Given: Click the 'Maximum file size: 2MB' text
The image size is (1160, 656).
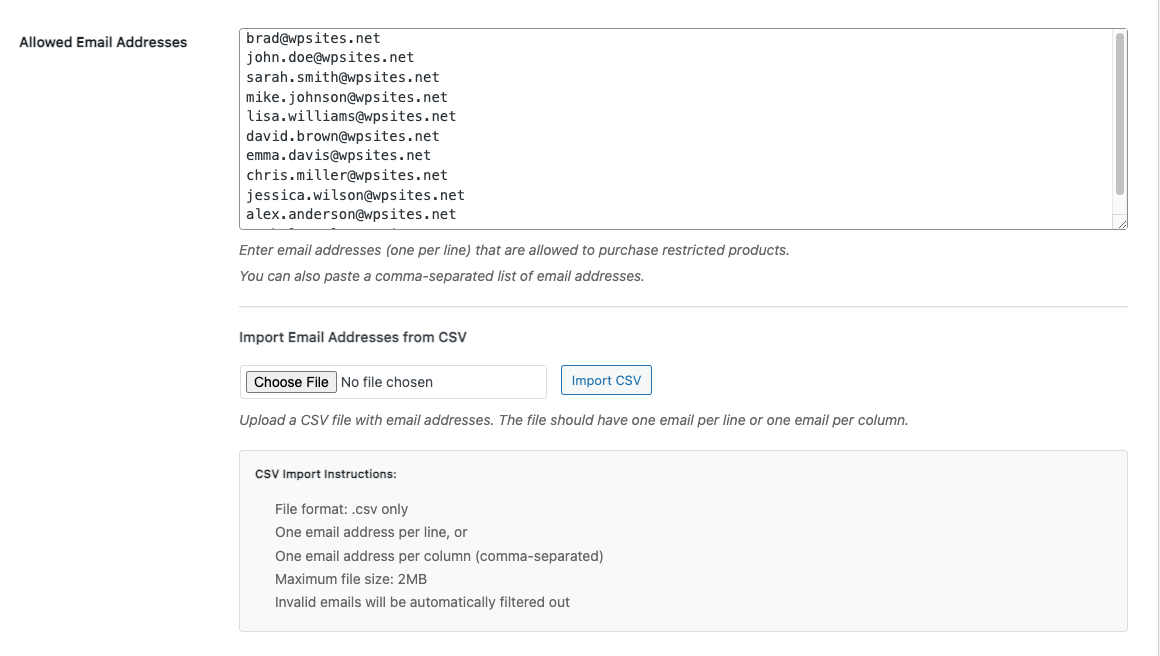Looking at the screenshot, I should [x=351, y=579].
